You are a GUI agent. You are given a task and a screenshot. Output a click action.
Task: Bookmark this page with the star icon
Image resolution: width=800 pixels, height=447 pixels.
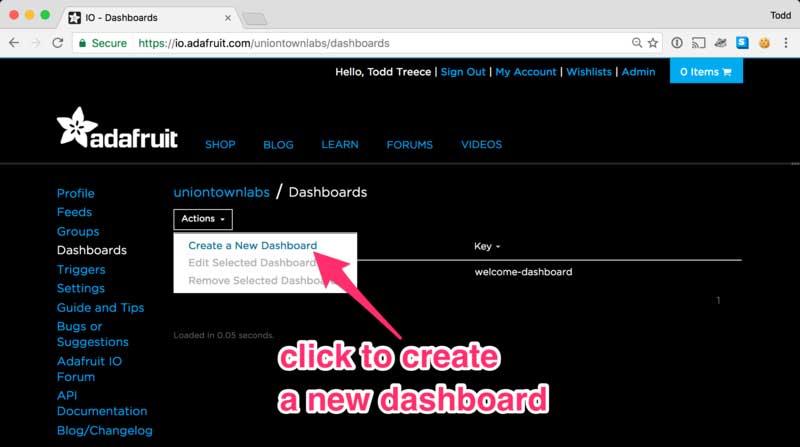[x=653, y=43]
